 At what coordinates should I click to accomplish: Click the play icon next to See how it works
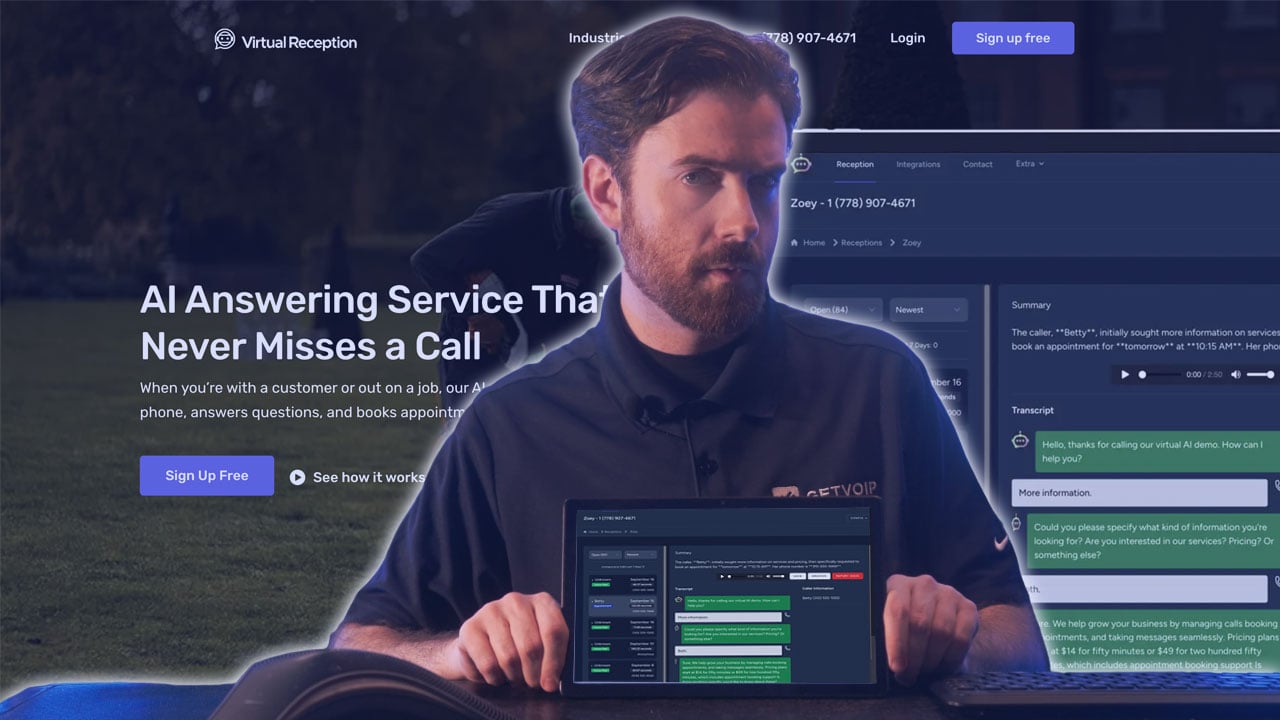coord(297,478)
